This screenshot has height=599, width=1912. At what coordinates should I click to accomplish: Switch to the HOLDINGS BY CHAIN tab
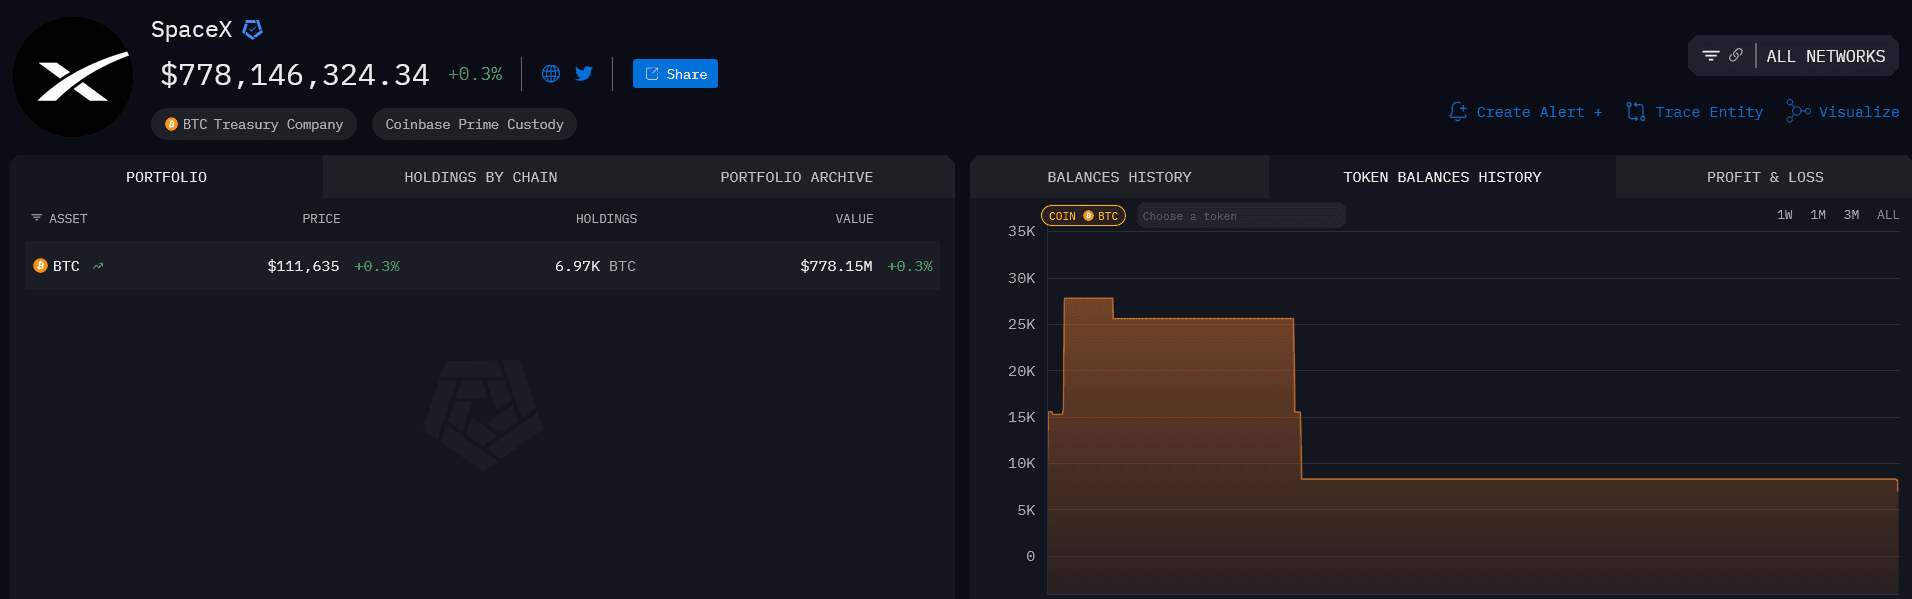click(480, 177)
